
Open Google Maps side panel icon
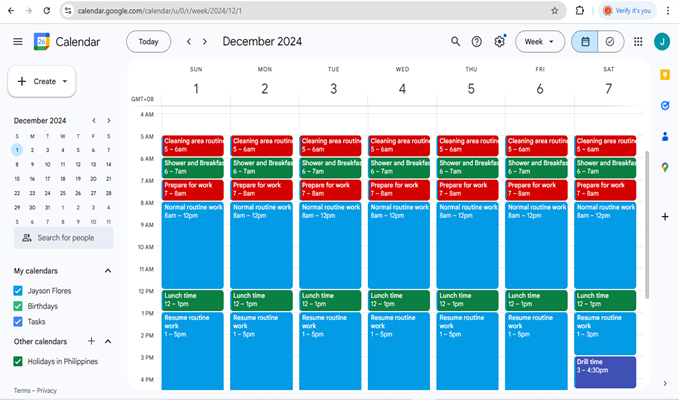665,167
